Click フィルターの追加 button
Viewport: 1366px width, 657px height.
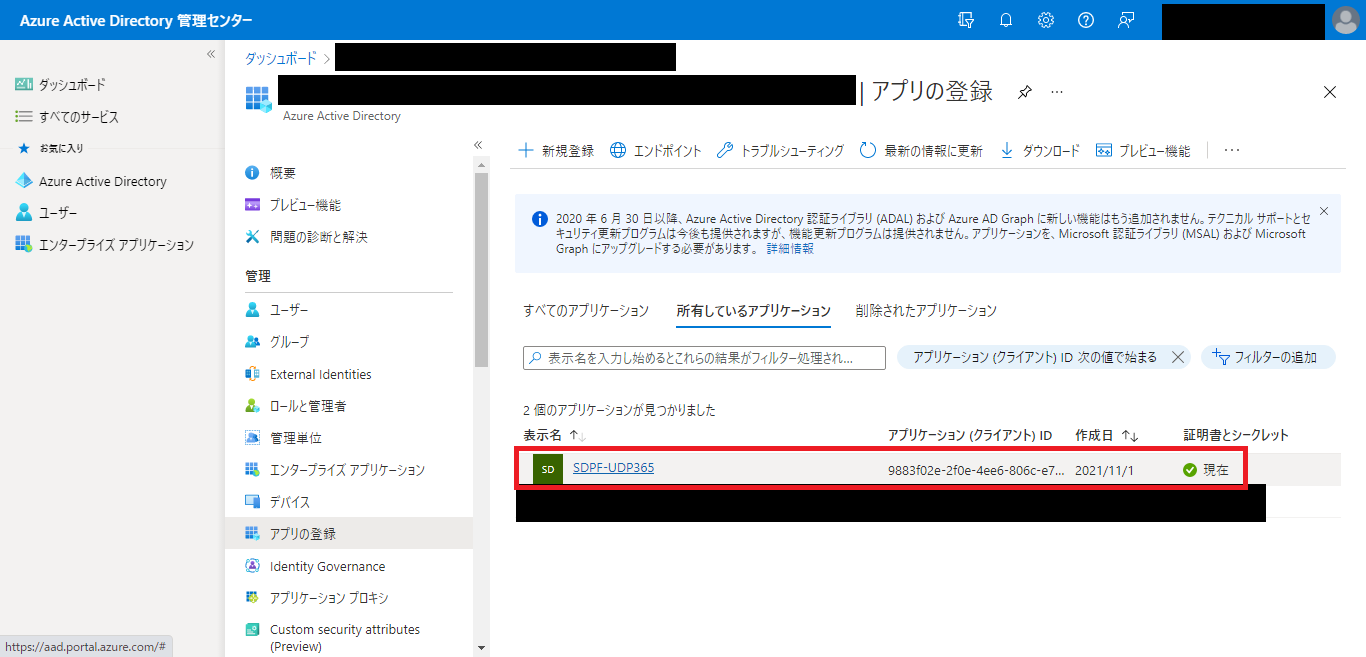pyautogui.click(x=1268, y=357)
